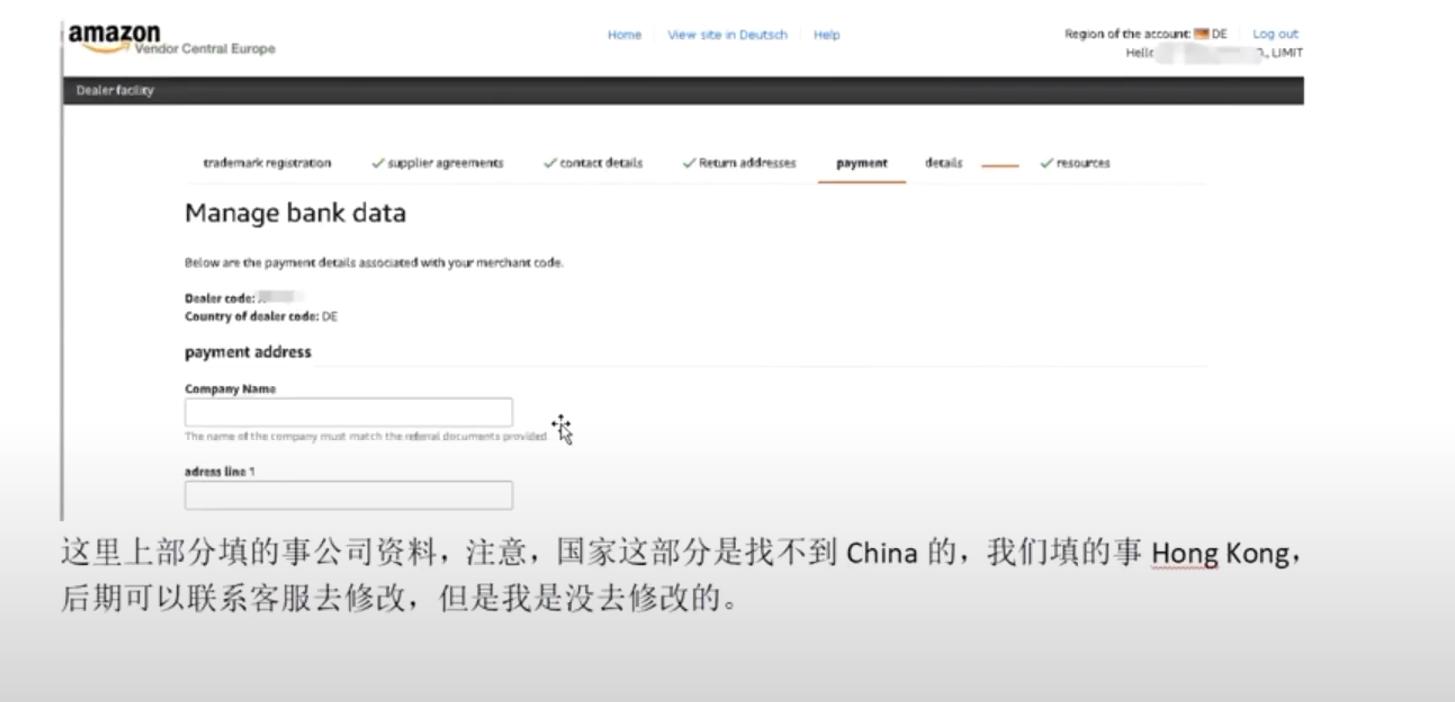Click the checkmark beside Return addresses
Image resolution: width=1455 pixels, height=702 pixels.
[x=687, y=162]
